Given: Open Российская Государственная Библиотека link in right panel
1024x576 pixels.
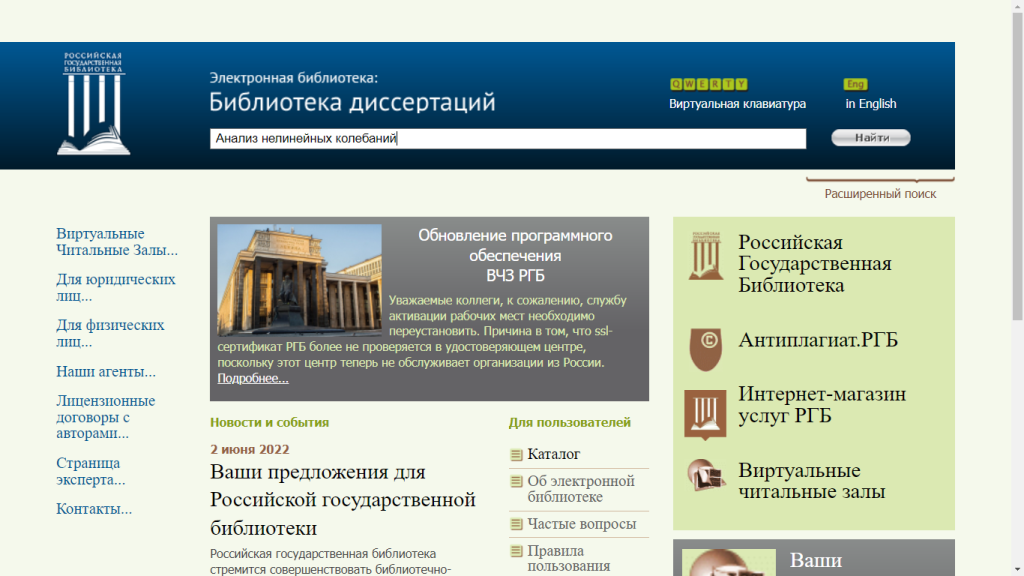Looking at the screenshot, I should tap(814, 264).
